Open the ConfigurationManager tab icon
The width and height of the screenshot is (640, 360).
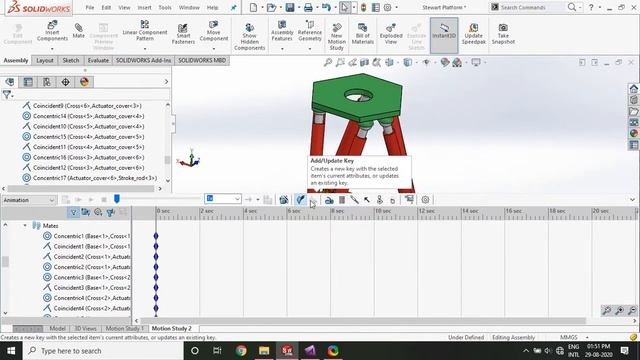(x=47, y=82)
